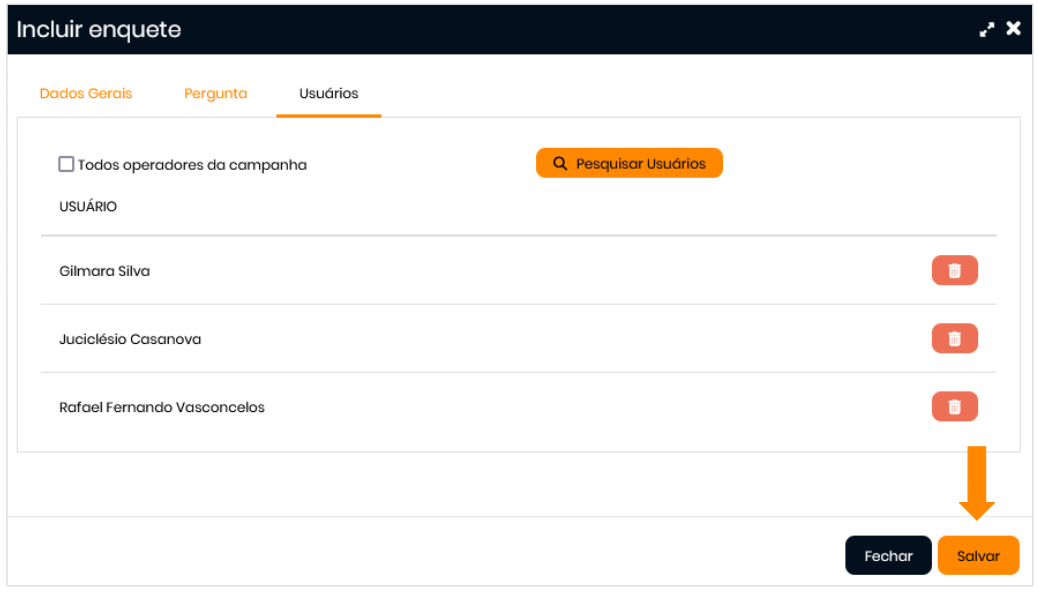Viewport: 1038px width, 593px height.
Task: Select the Usuários tab
Action: [x=328, y=93]
